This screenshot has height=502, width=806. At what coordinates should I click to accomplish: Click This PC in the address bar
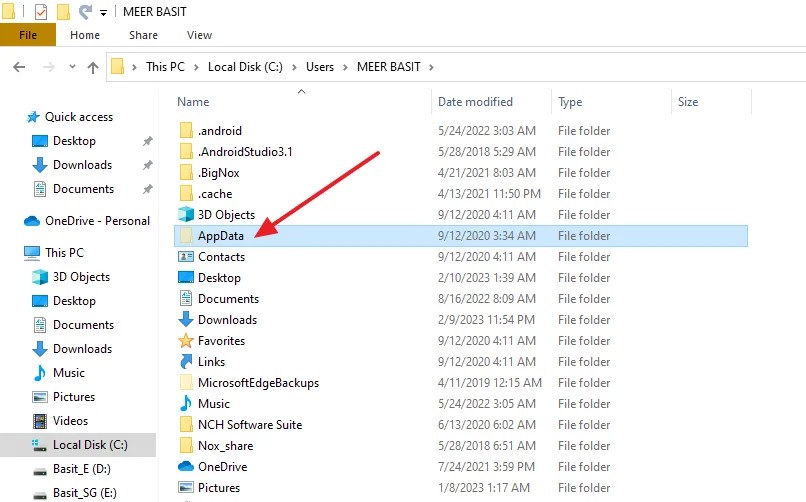[165, 67]
